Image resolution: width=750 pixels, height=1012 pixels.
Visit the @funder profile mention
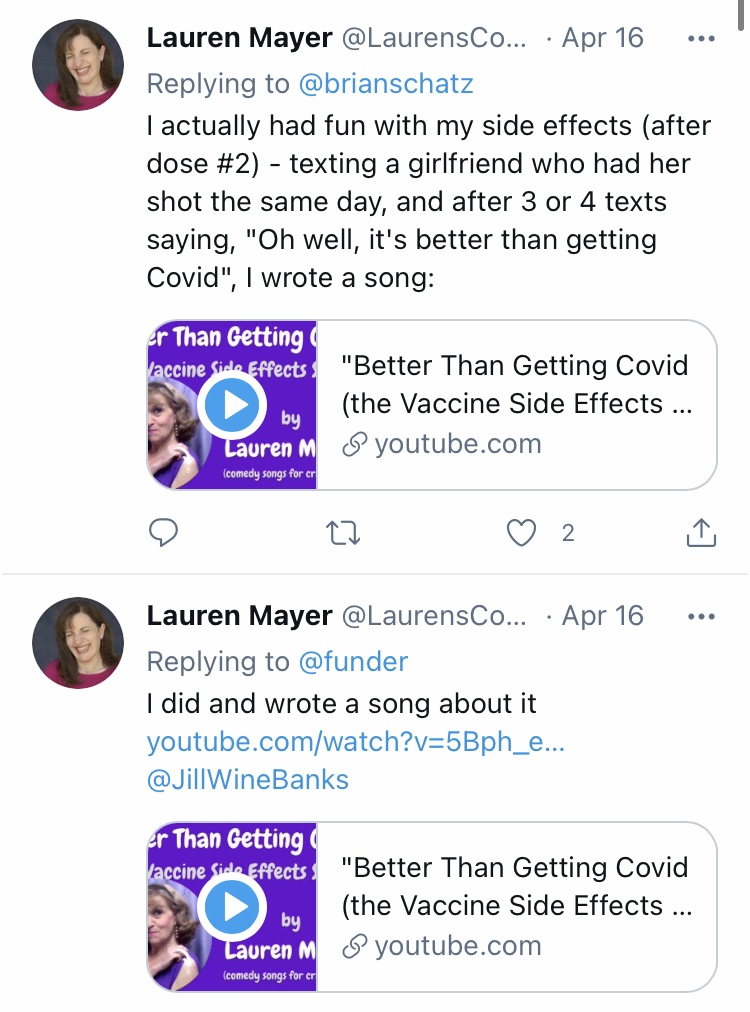pyautogui.click(x=353, y=662)
